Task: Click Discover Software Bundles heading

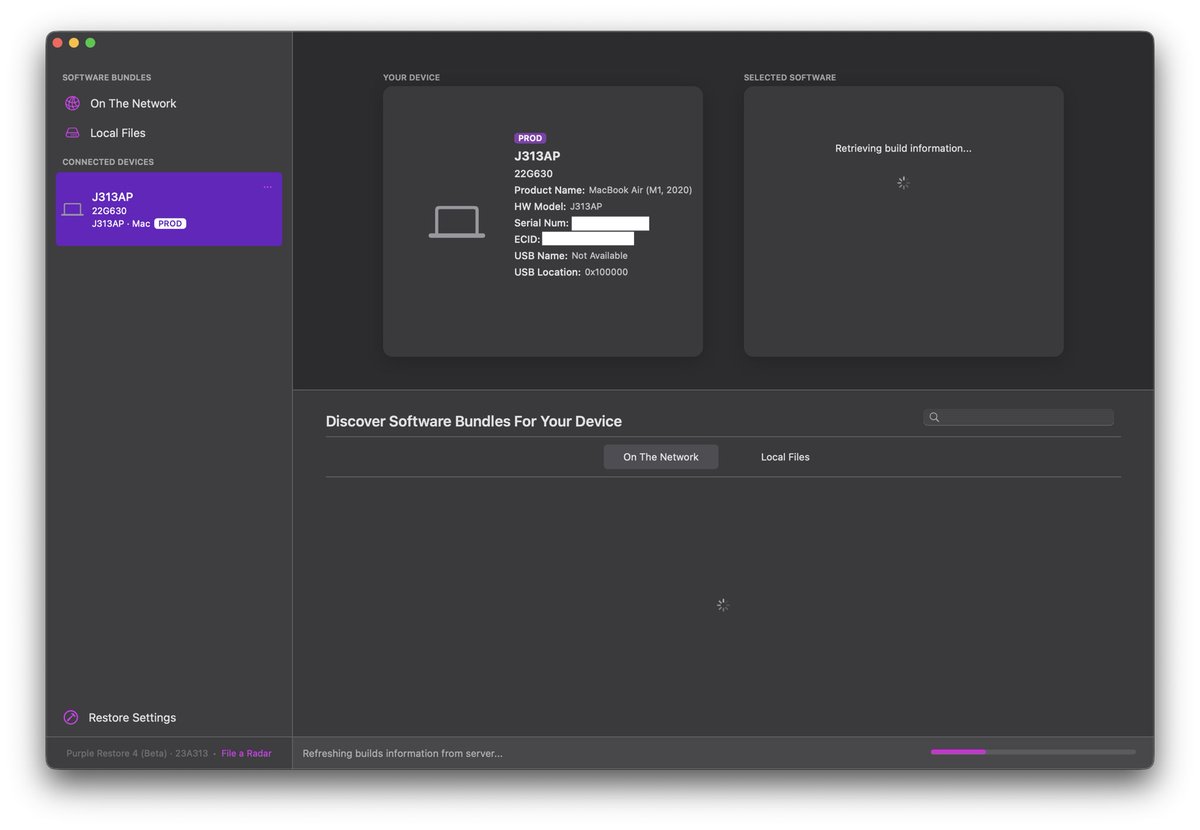Action: point(474,421)
